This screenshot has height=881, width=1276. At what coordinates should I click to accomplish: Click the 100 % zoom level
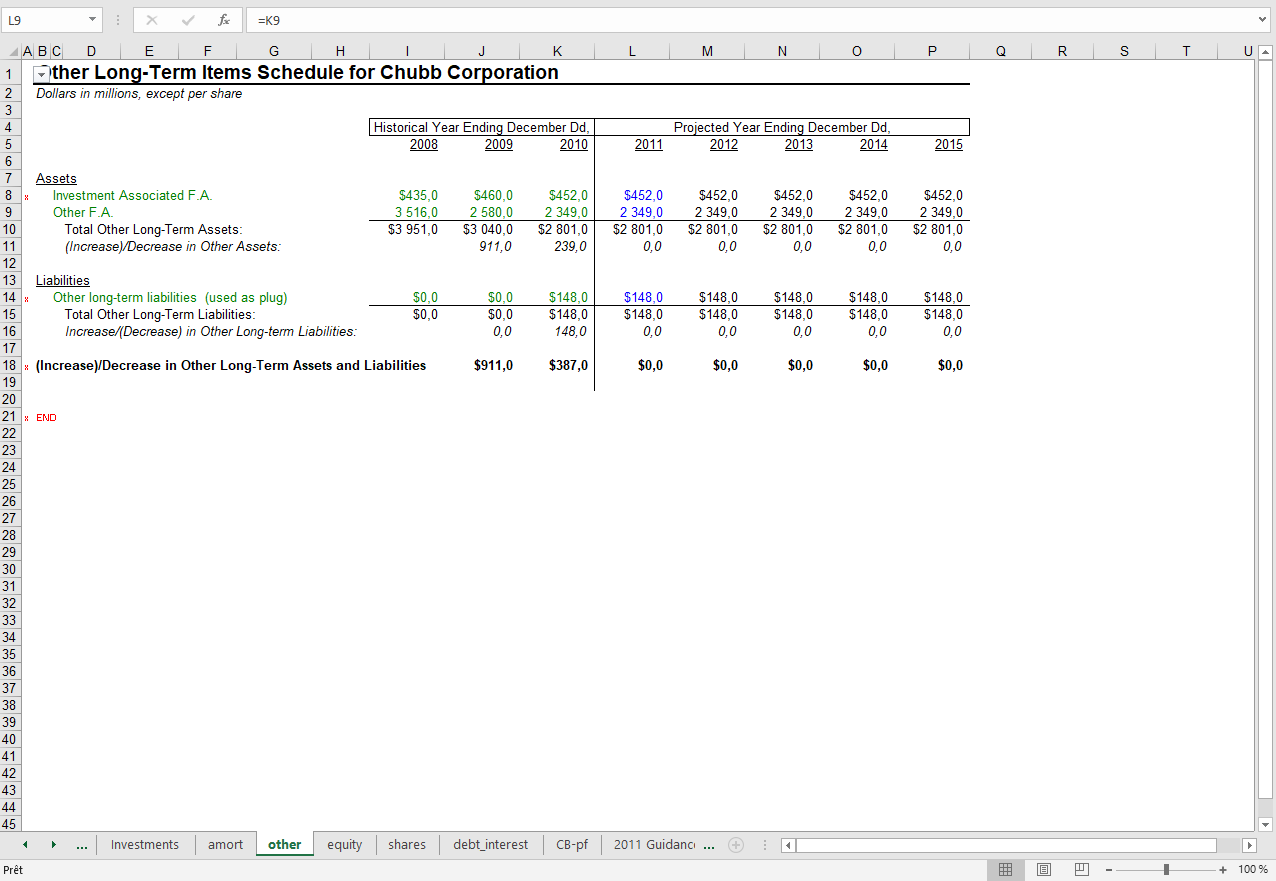pyautogui.click(x=1253, y=870)
